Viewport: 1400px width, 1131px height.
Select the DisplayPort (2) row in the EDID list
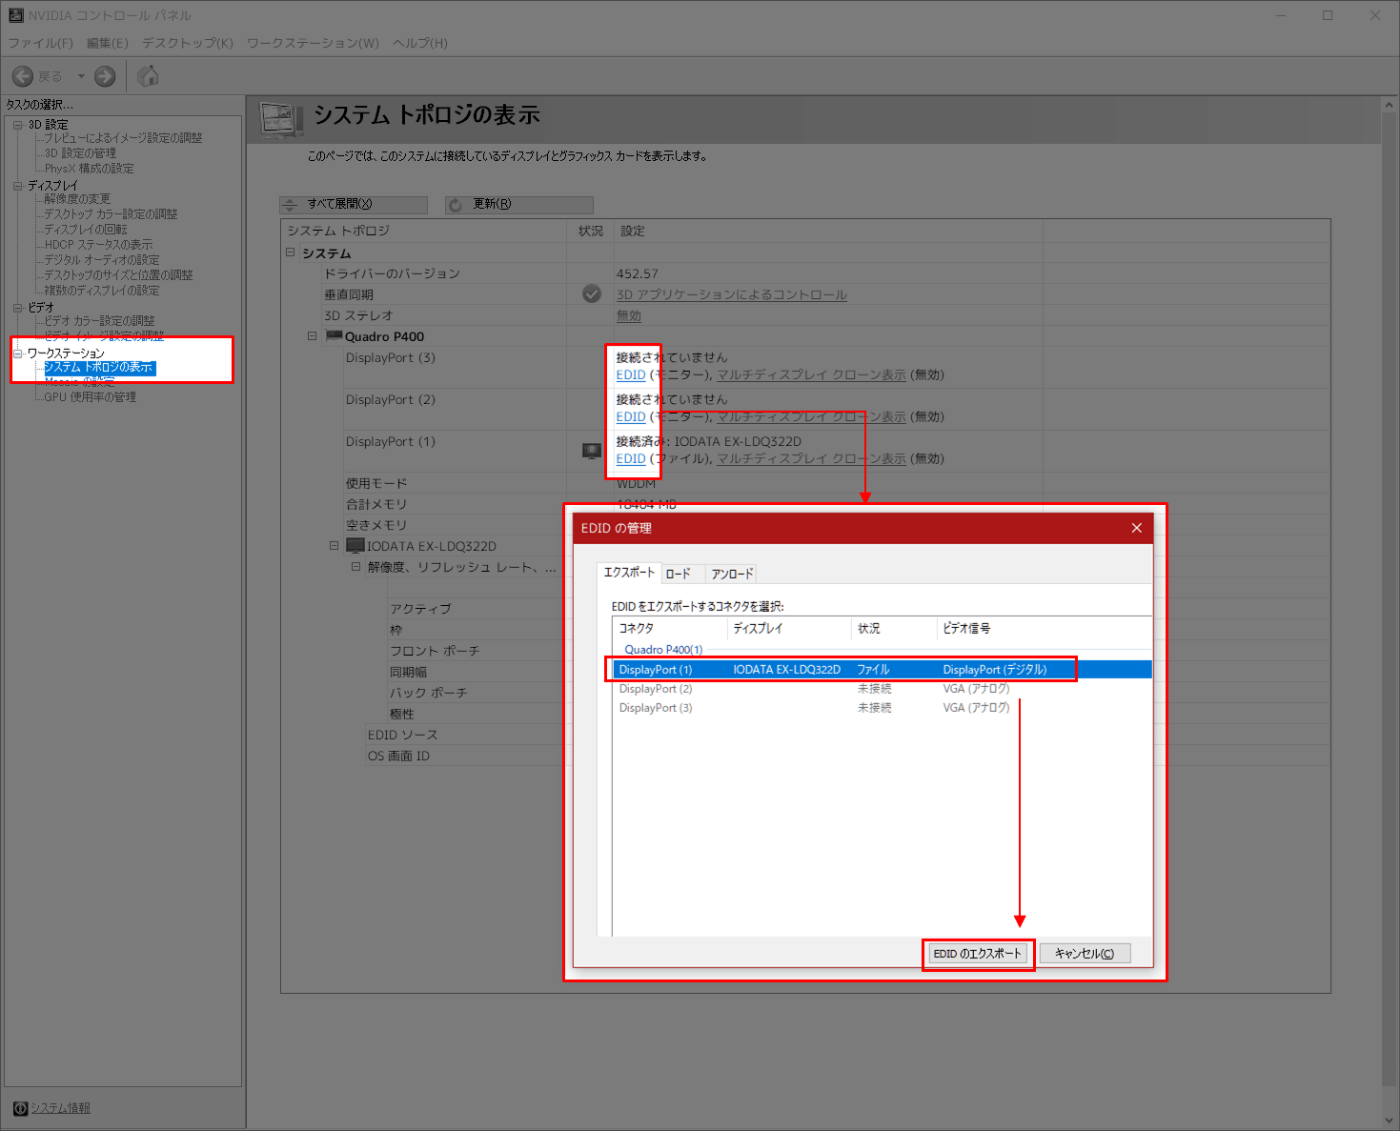pyautogui.click(x=882, y=689)
